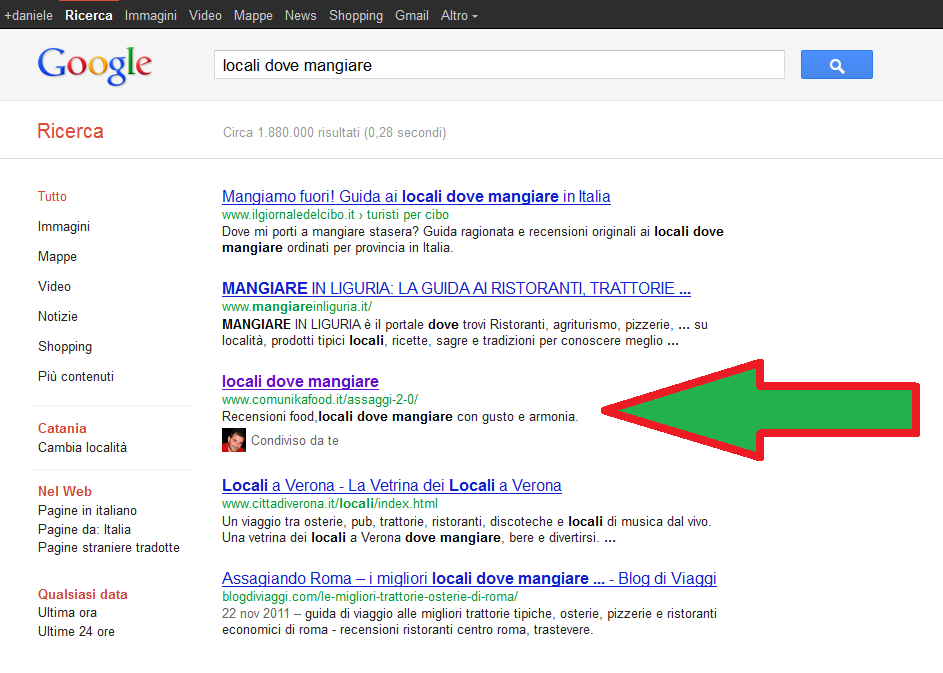Open the purple locali dove mangiare result

click(300, 381)
